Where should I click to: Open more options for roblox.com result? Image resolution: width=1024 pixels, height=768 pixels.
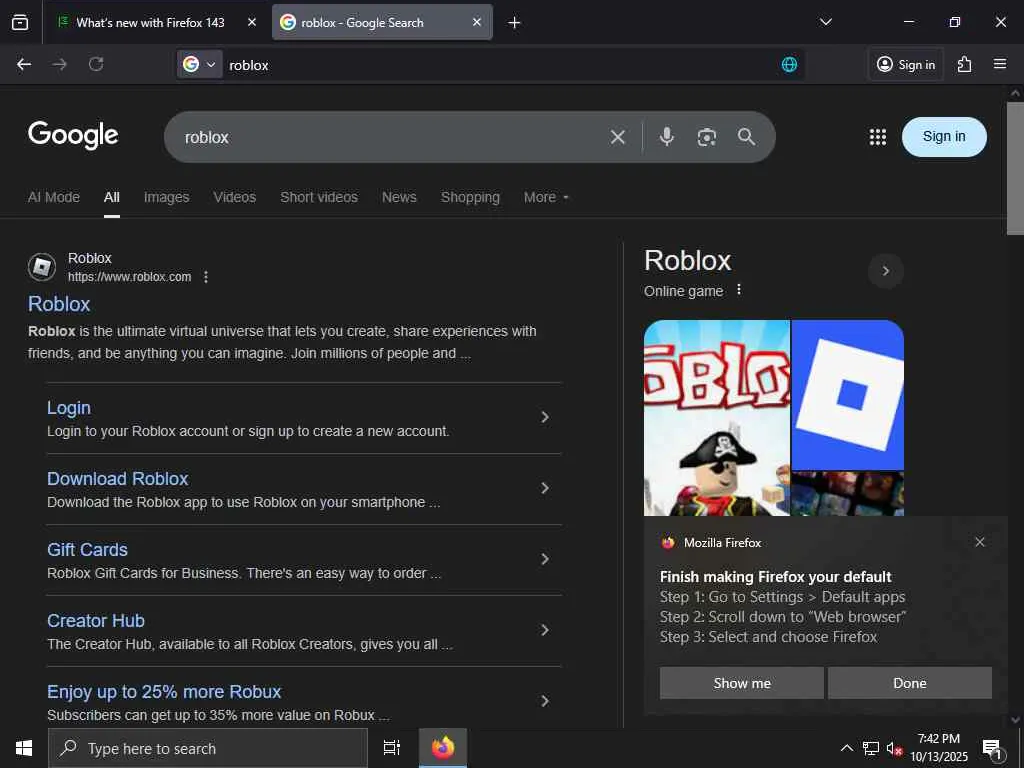pyautogui.click(x=206, y=277)
